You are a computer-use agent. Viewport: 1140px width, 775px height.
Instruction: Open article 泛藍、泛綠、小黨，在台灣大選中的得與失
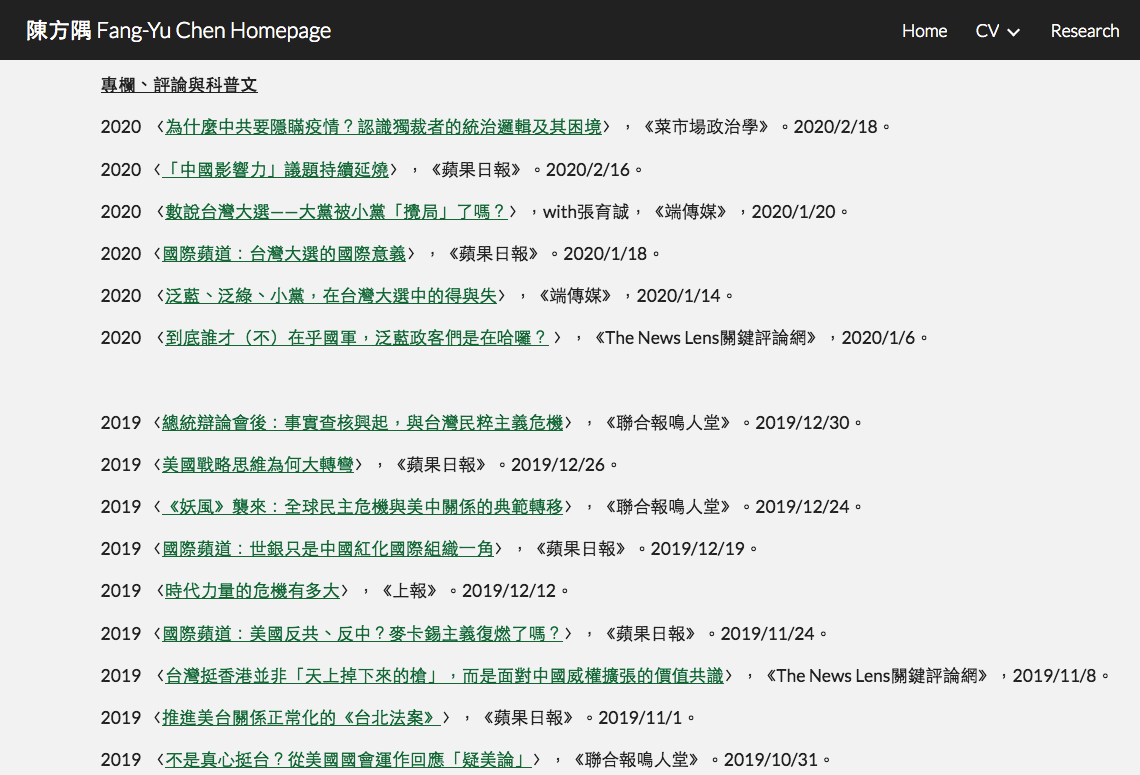point(331,297)
